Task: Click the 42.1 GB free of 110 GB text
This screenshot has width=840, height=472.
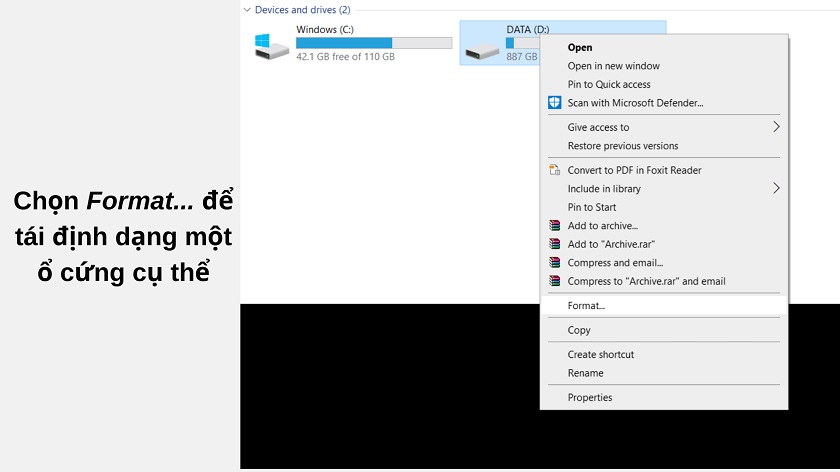Action: [346, 56]
